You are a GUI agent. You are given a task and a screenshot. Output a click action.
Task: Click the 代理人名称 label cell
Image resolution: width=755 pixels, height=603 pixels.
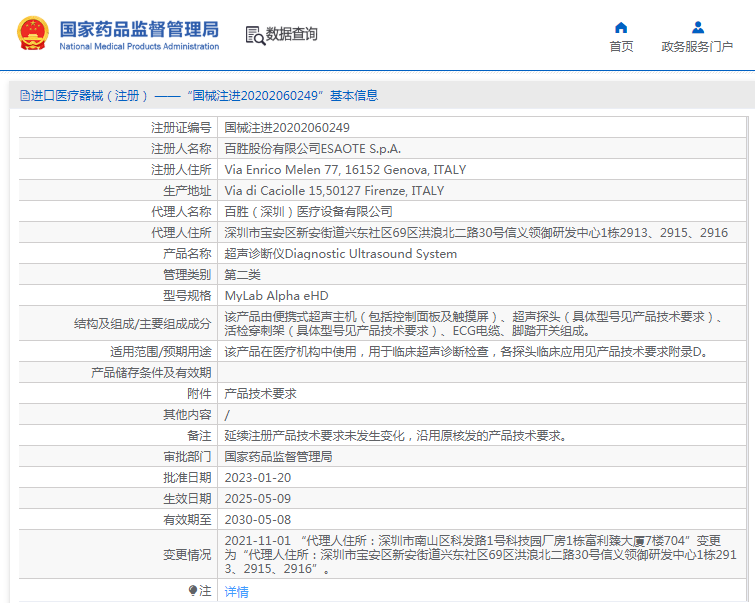point(181,211)
